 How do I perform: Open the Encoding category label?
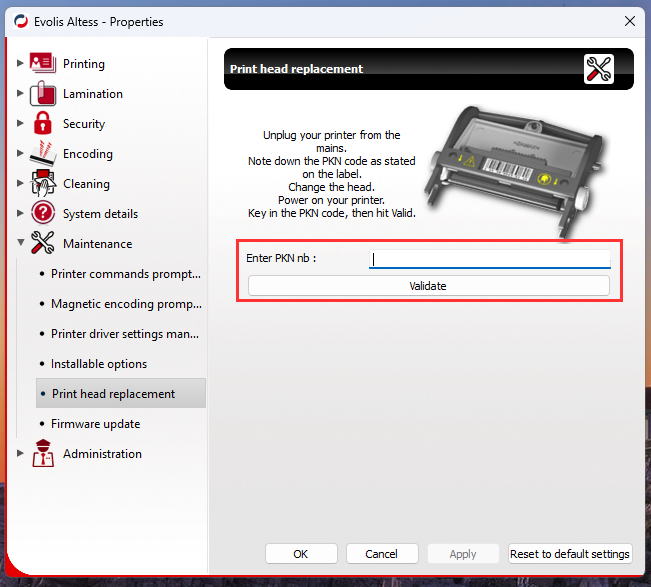click(88, 154)
